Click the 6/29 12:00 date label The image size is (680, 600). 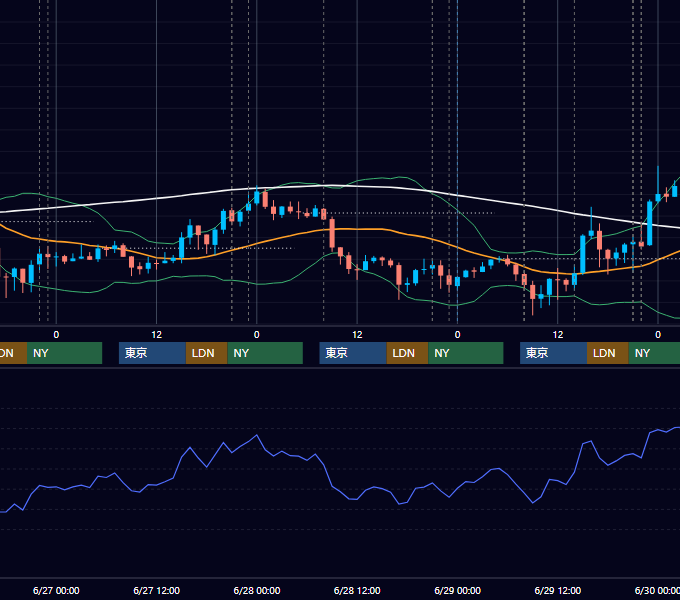tap(558, 590)
